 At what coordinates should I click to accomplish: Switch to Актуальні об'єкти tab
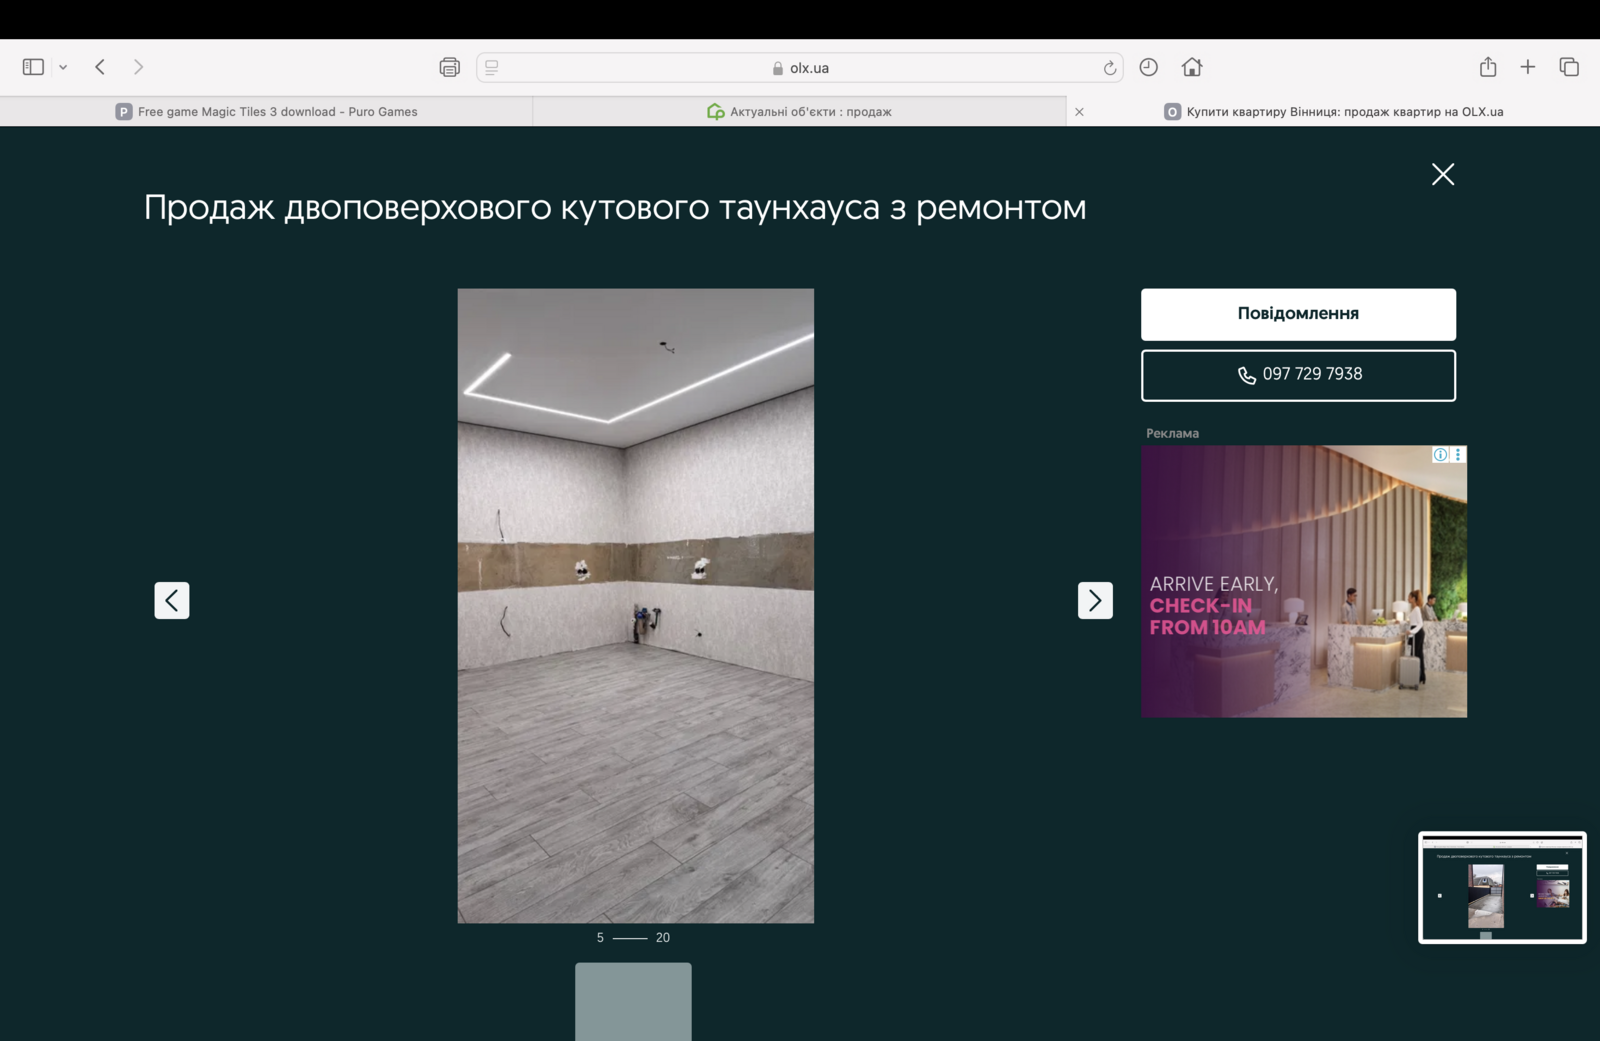(x=799, y=112)
